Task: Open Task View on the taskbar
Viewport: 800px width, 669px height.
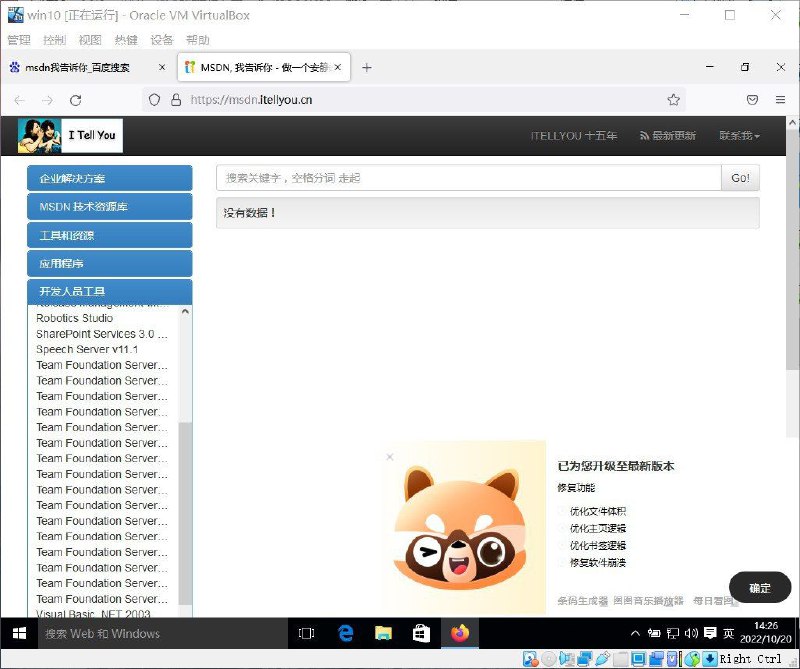Action: tap(306, 633)
